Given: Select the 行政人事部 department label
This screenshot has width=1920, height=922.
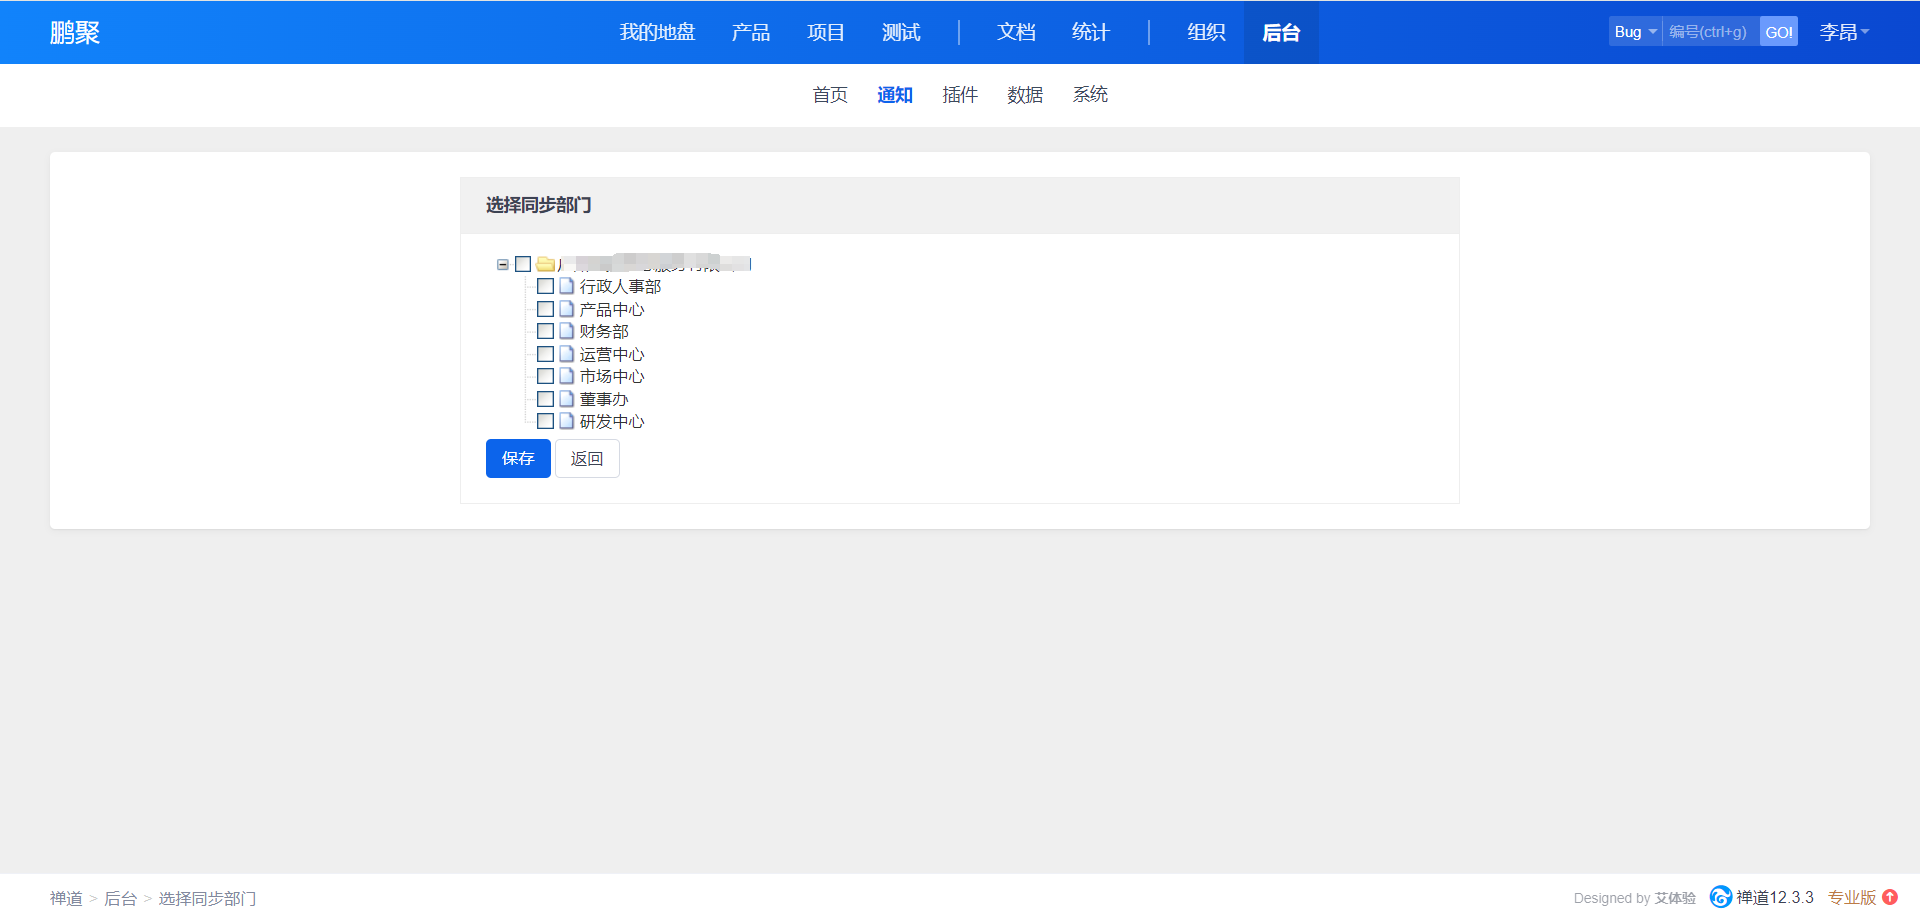Looking at the screenshot, I should [x=620, y=287].
